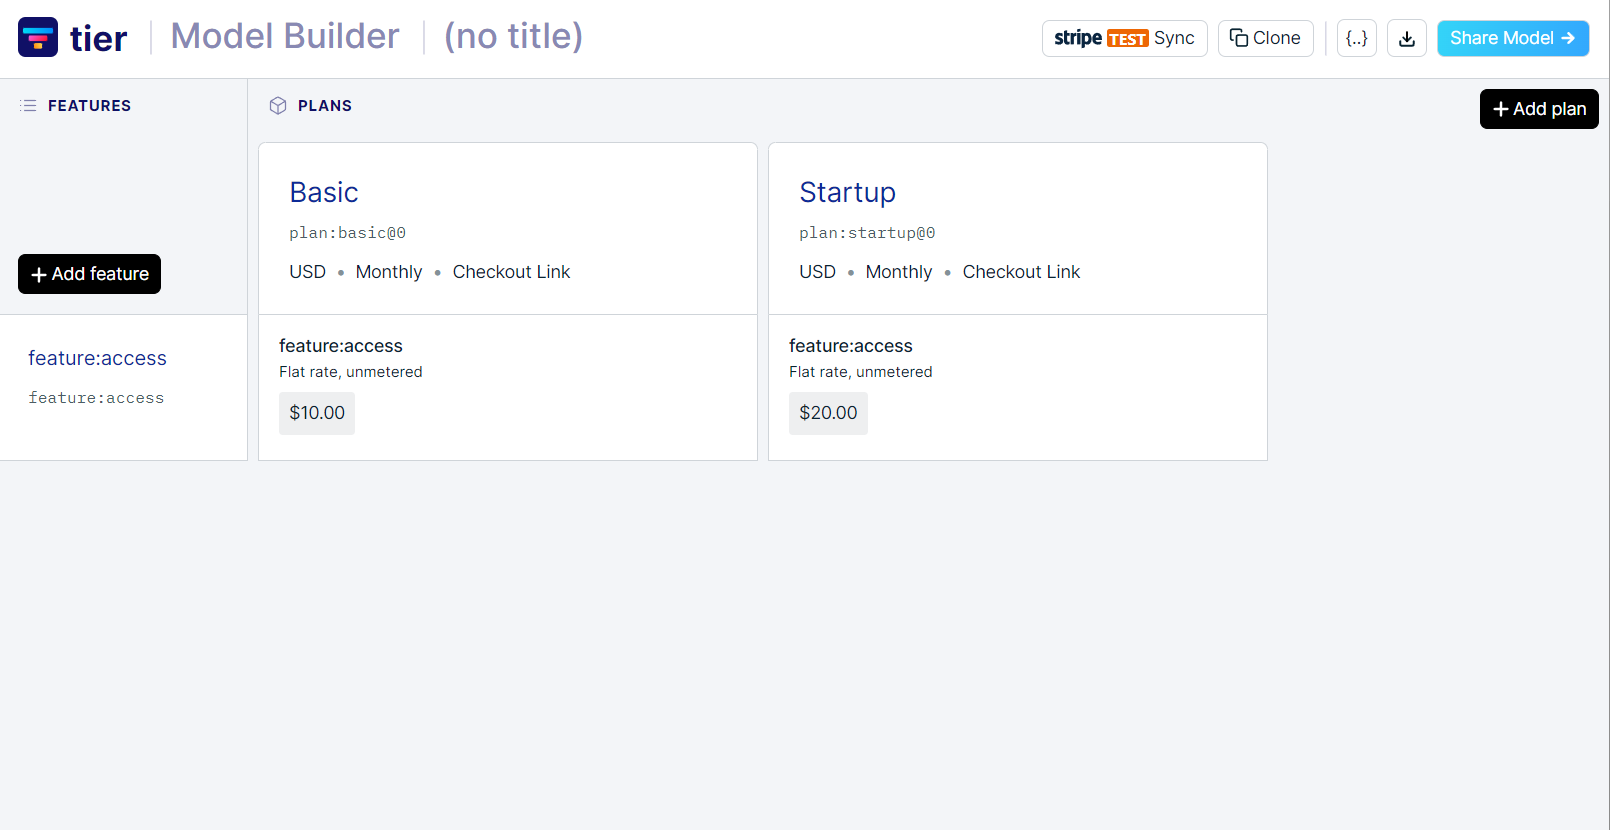
Task: Click Share Model button
Action: click(1513, 38)
